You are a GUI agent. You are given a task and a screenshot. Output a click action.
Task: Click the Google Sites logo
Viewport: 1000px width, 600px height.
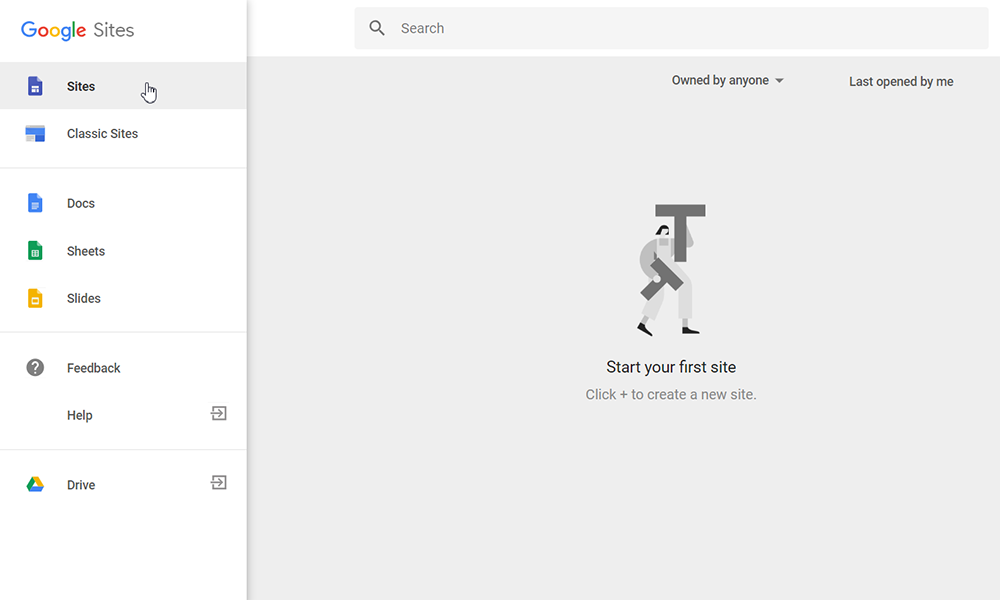tap(77, 30)
